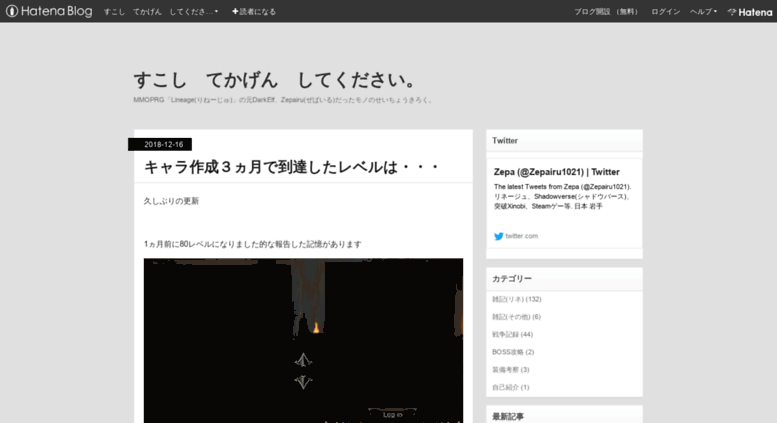The image size is (777, 423).
Task: Open ブログ開設（無料） link
Action: point(606,11)
